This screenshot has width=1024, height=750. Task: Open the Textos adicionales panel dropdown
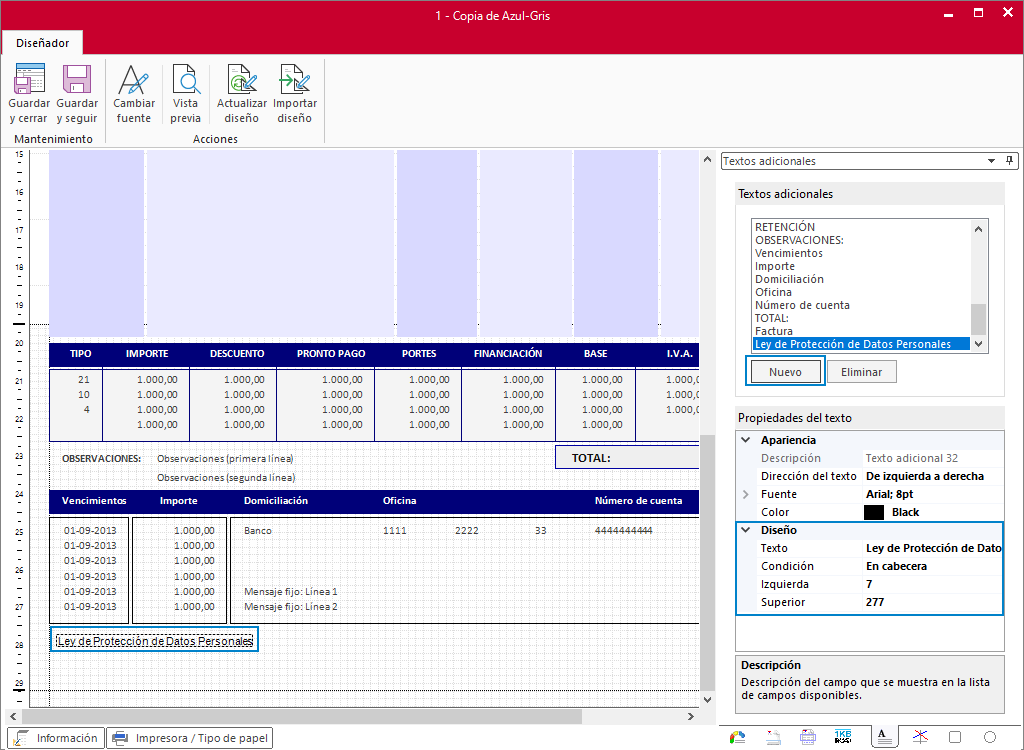pyautogui.click(x=991, y=161)
